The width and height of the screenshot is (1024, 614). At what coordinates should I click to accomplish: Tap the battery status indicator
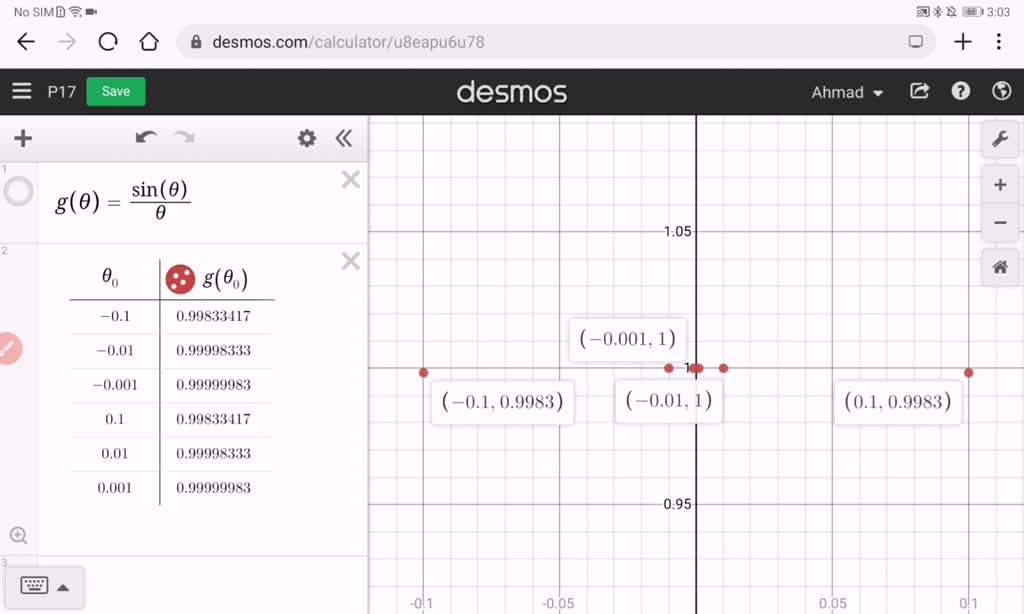point(972,12)
